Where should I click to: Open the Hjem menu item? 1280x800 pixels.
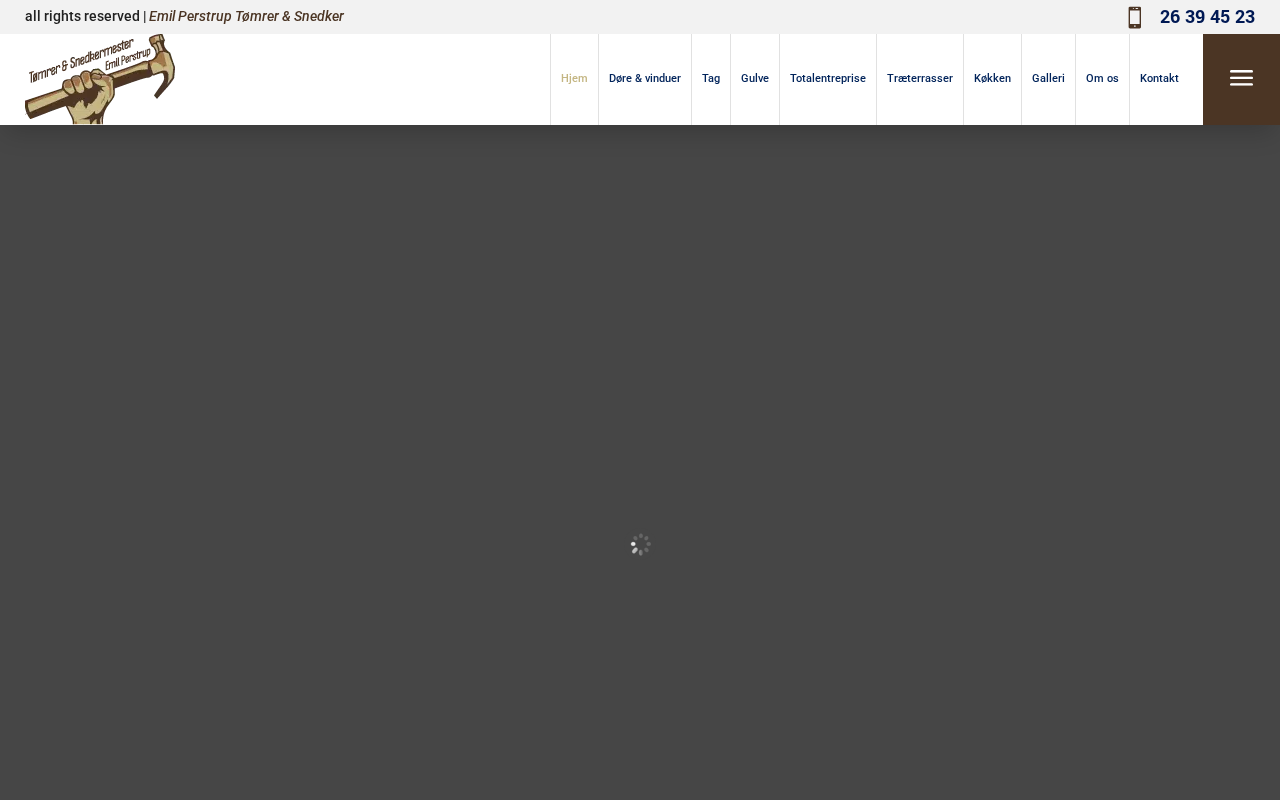(574, 79)
